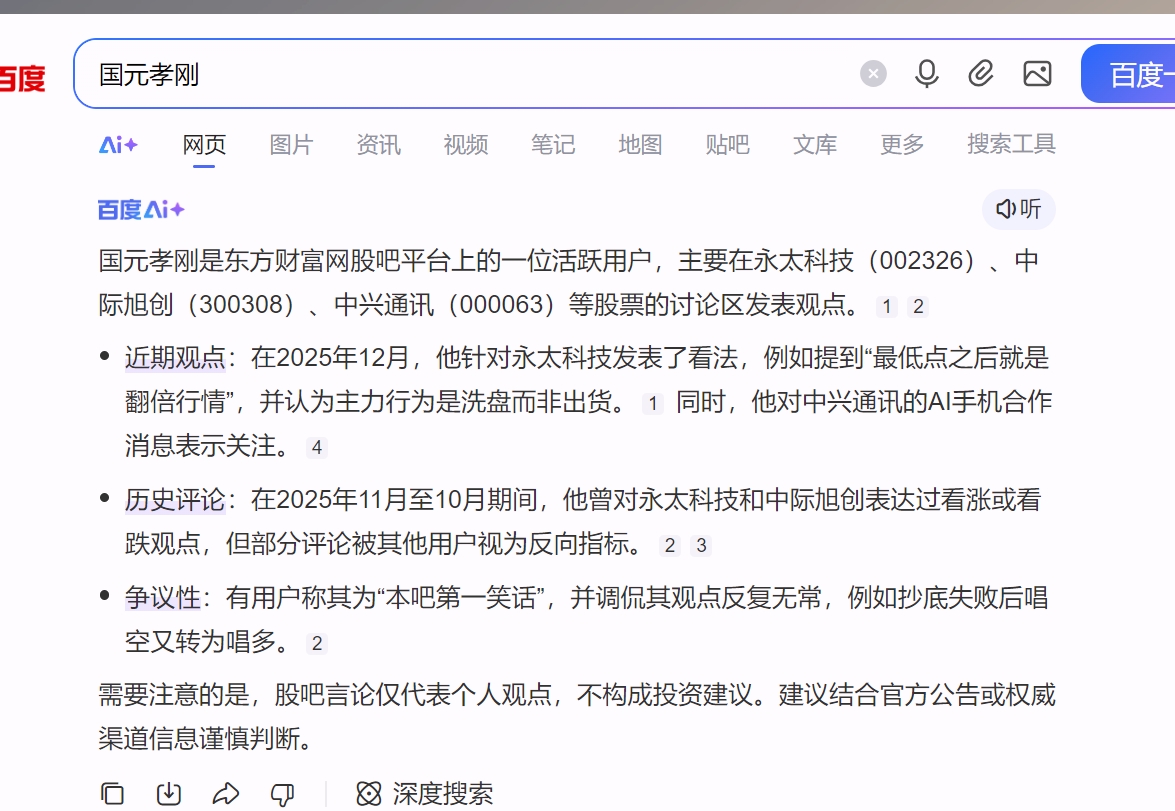The height and width of the screenshot is (811, 1175).
Task: Open citation 2 after 发表观点
Action: (x=918, y=306)
